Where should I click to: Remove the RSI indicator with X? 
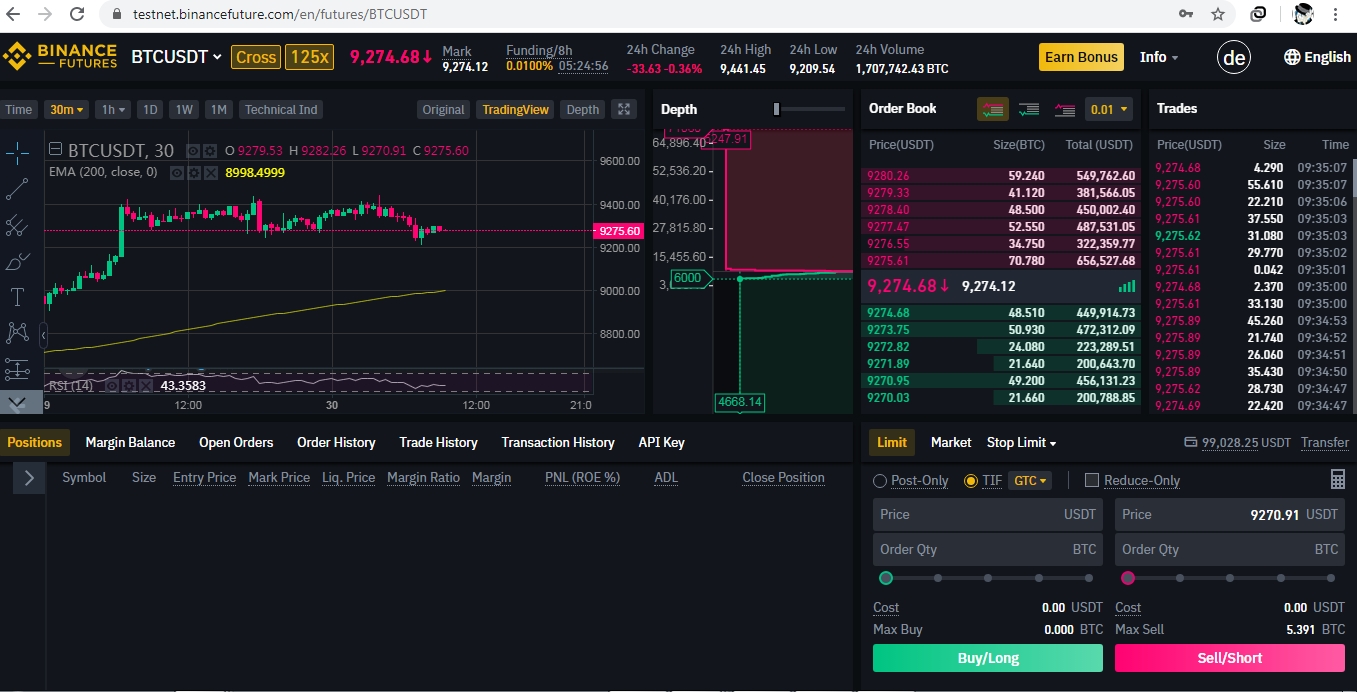click(x=146, y=386)
